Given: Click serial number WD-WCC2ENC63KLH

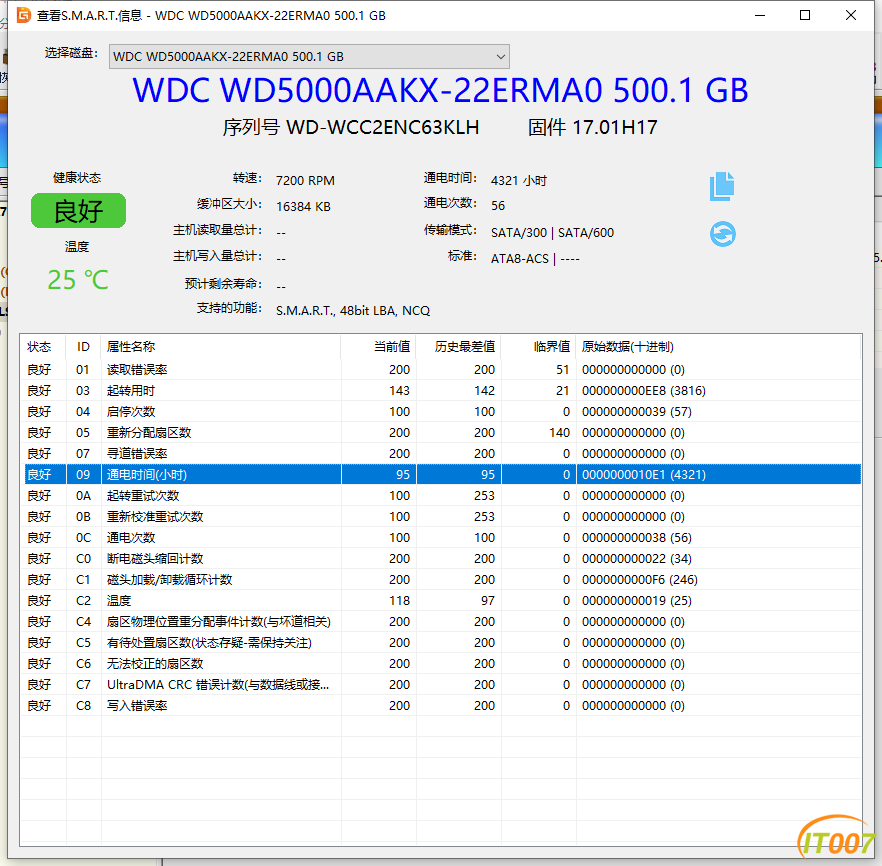Looking at the screenshot, I should click(x=382, y=128).
